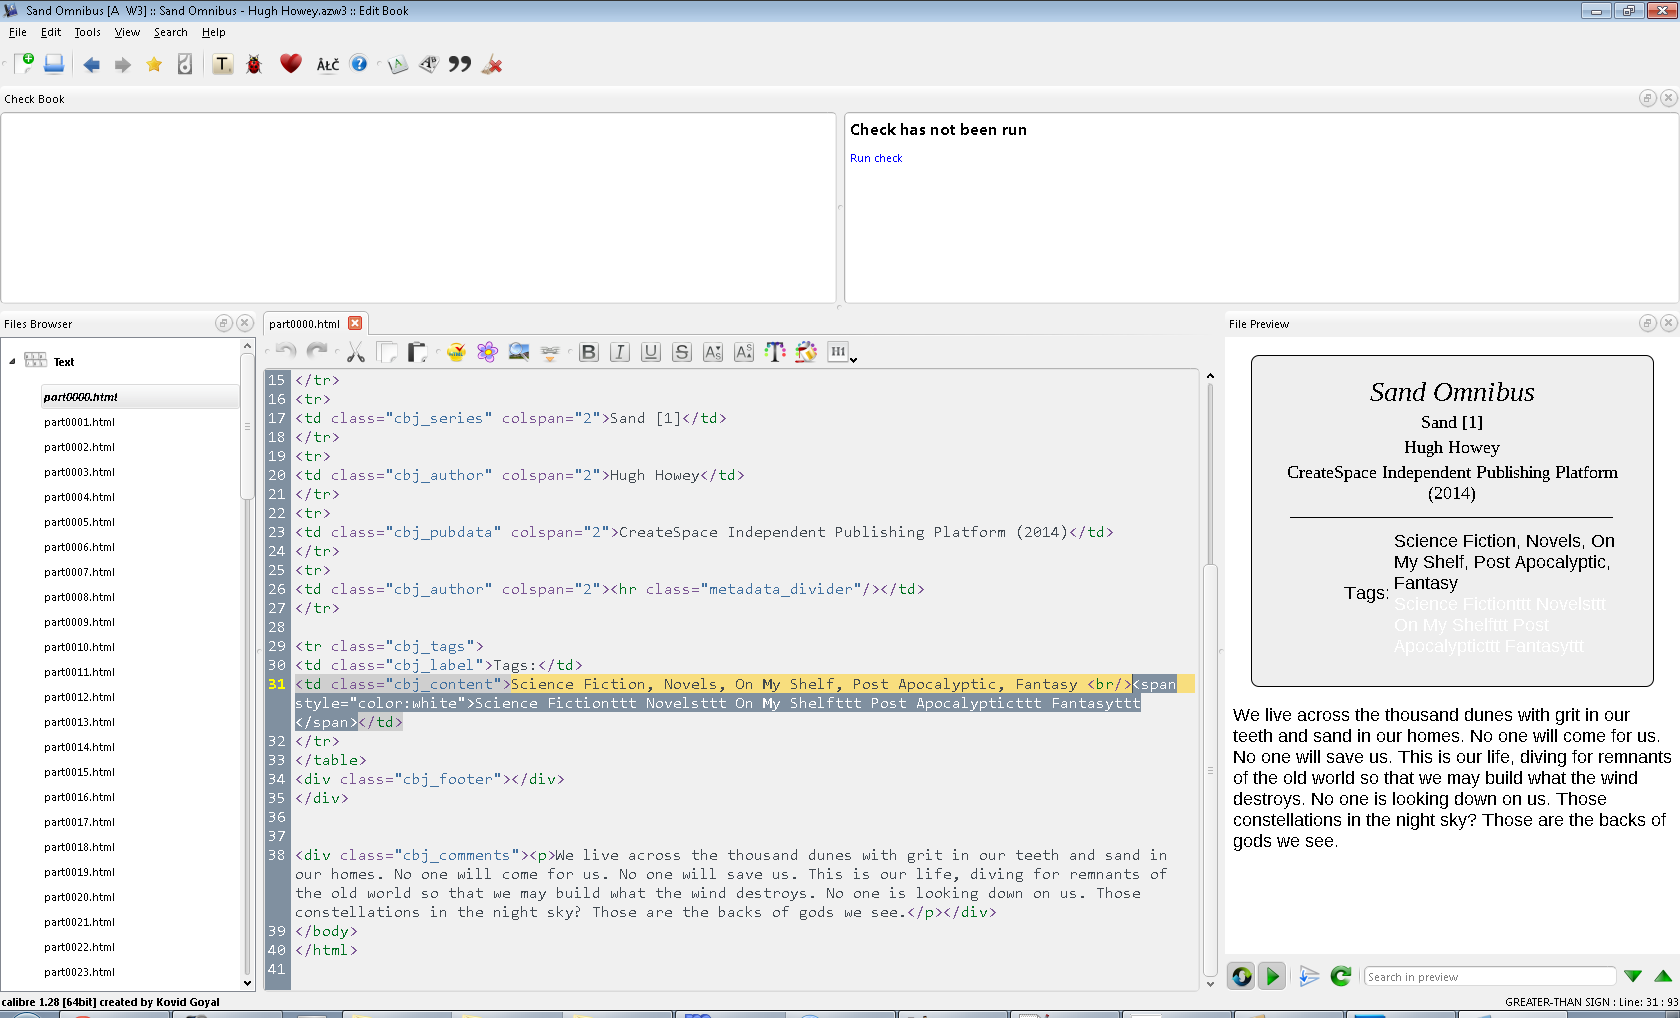Jump to next preview search match arrow
The height and width of the screenshot is (1018, 1680).
pyautogui.click(x=1633, y=976)
